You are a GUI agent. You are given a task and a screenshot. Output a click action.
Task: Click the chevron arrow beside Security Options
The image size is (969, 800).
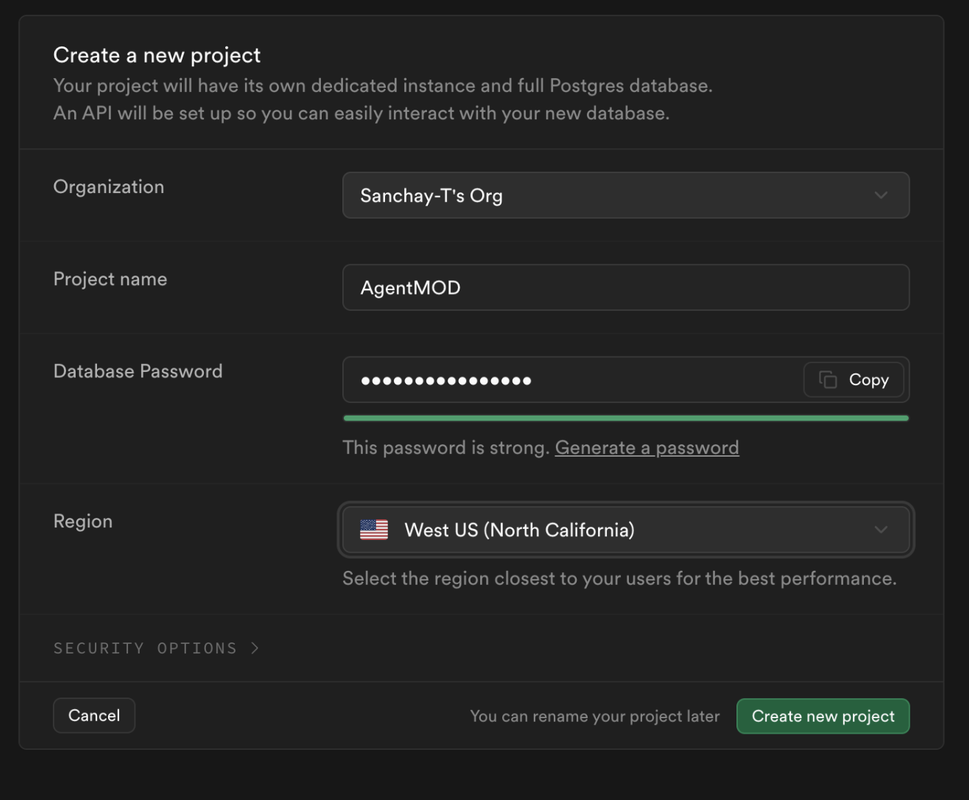pyautogui.click(x=255, y=648)
